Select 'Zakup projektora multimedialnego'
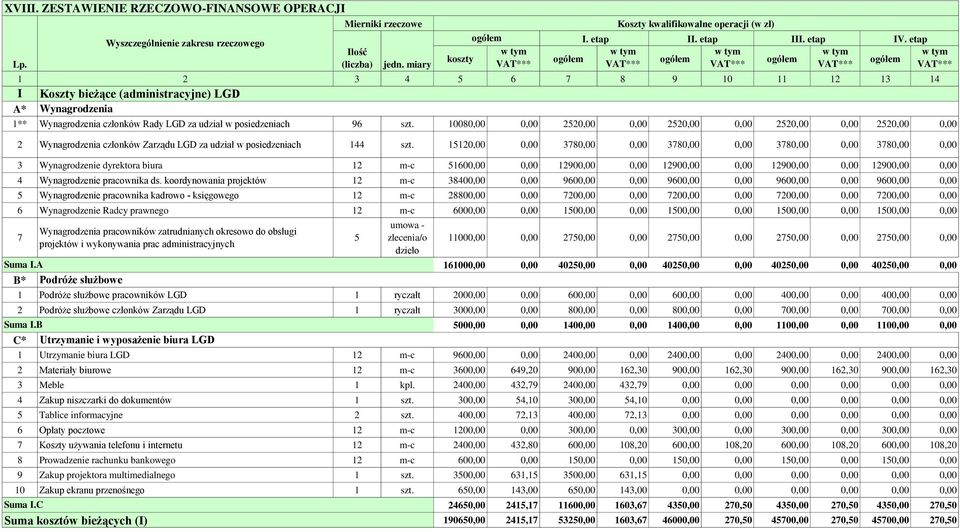This screenshot has height=532, width=960. (107, 474)
